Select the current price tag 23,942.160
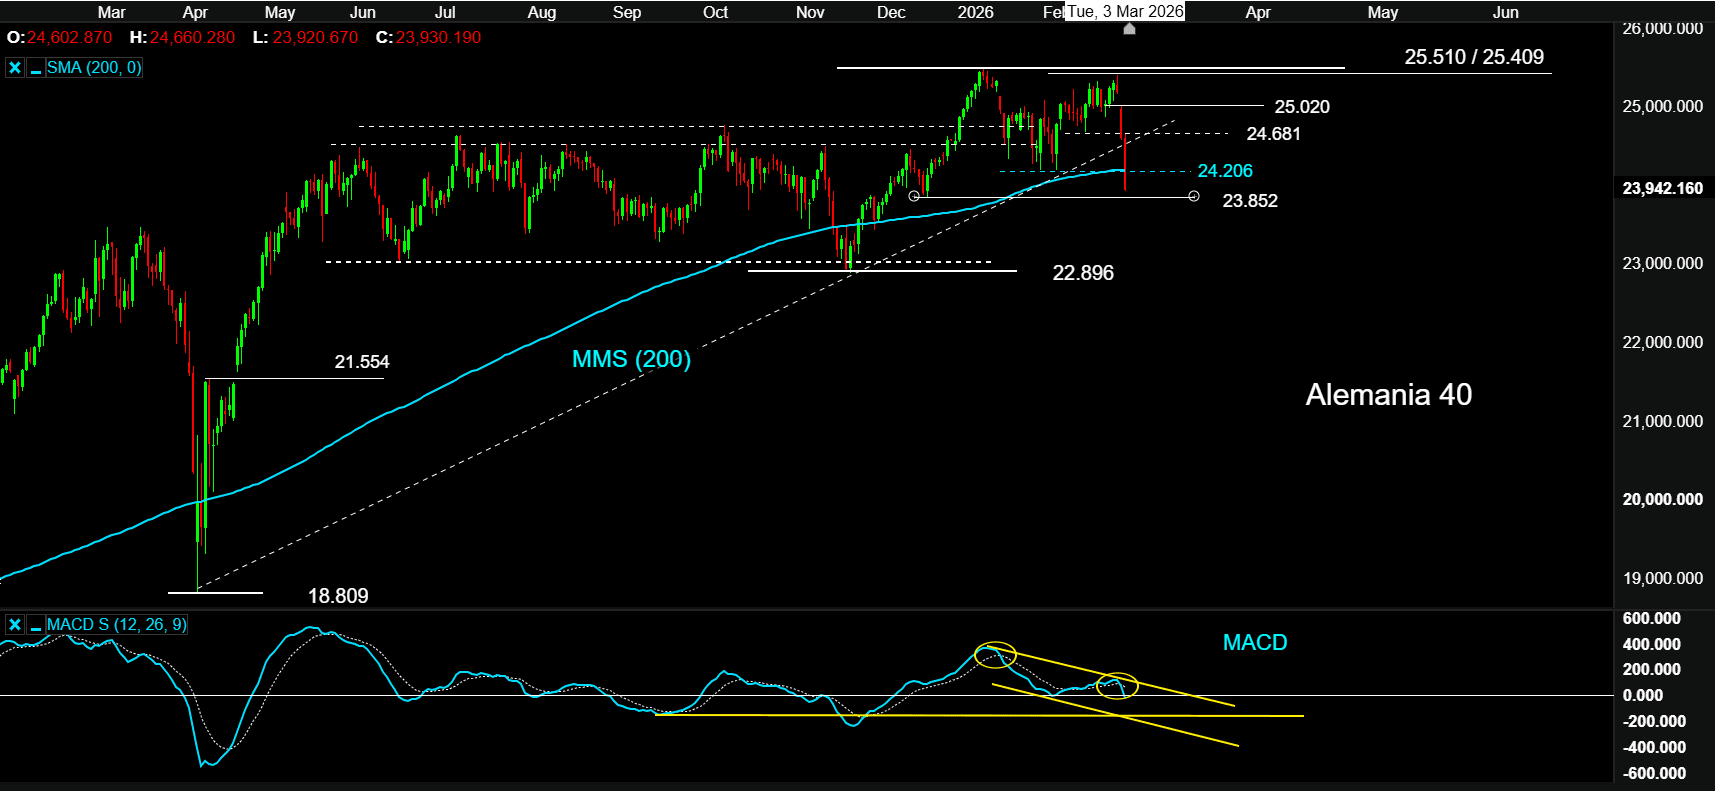Image resolution: width=1715 pixels, height=791 pixels. [1662, 188]
